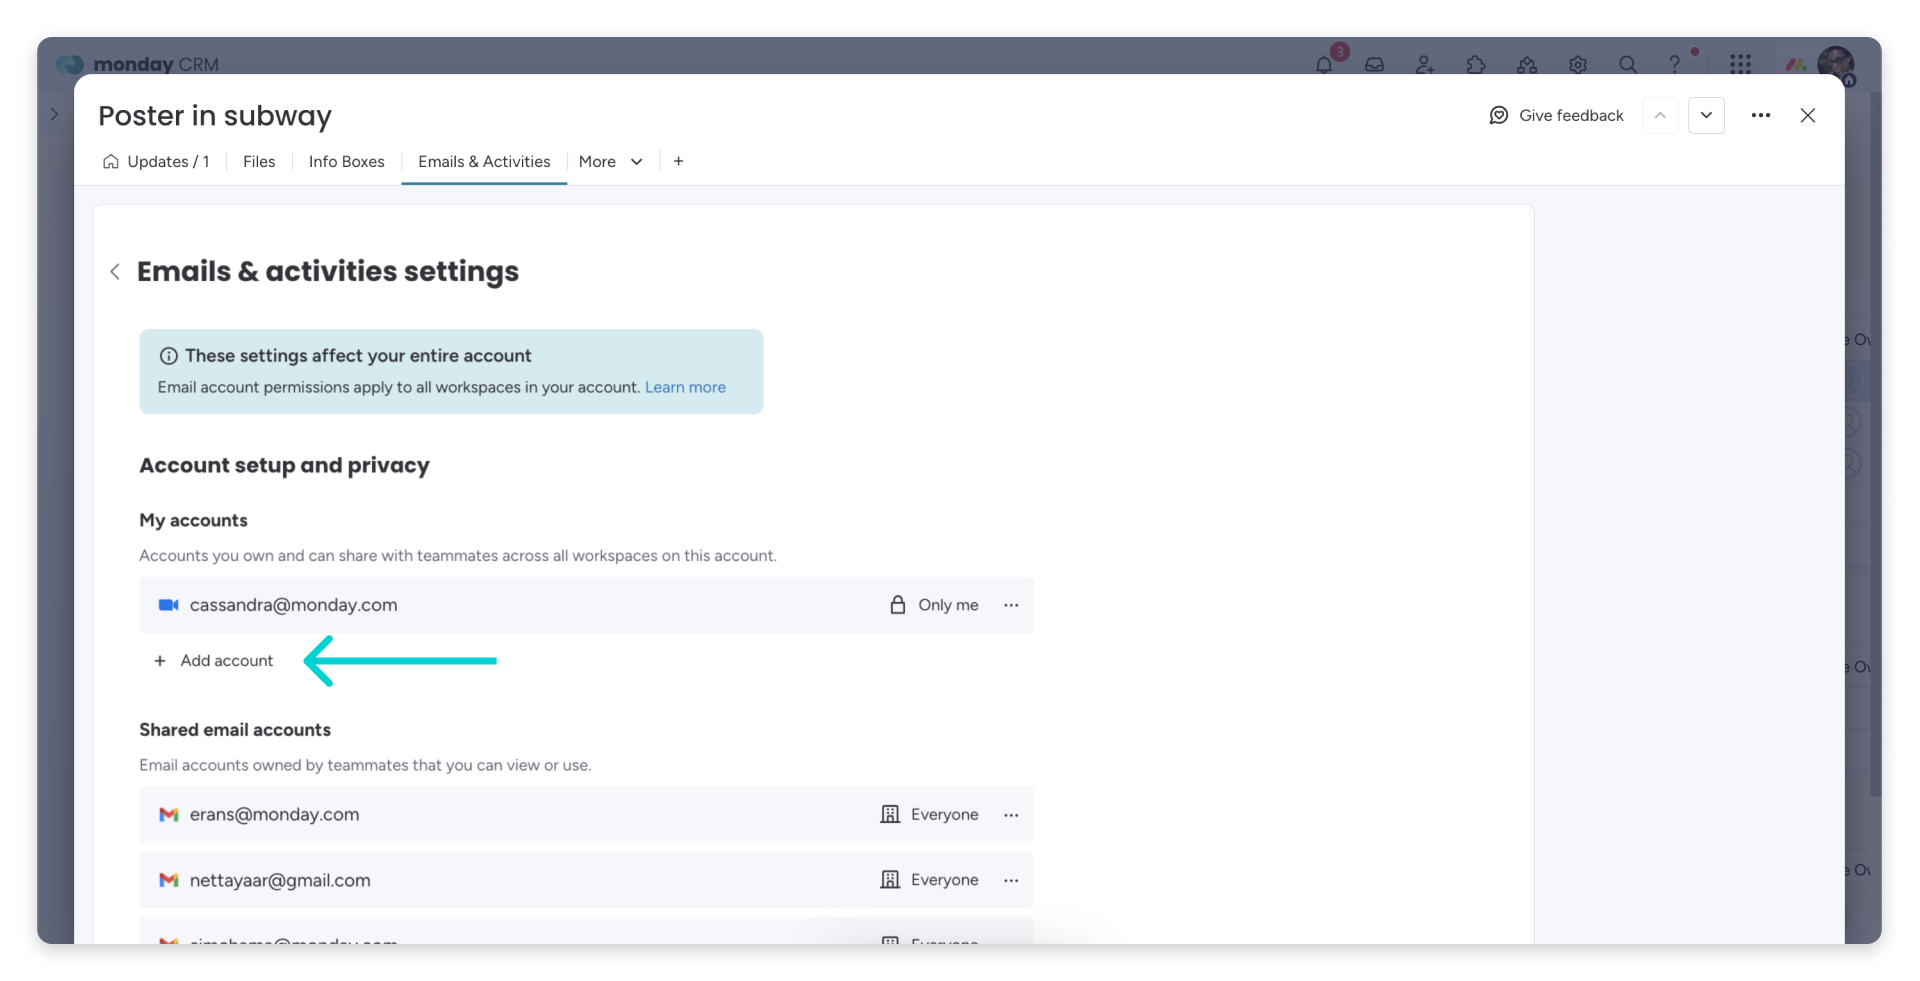Screen dimensions: 1920x981
Task: Open the Updates / 1 tab
Action: [156, 161]
